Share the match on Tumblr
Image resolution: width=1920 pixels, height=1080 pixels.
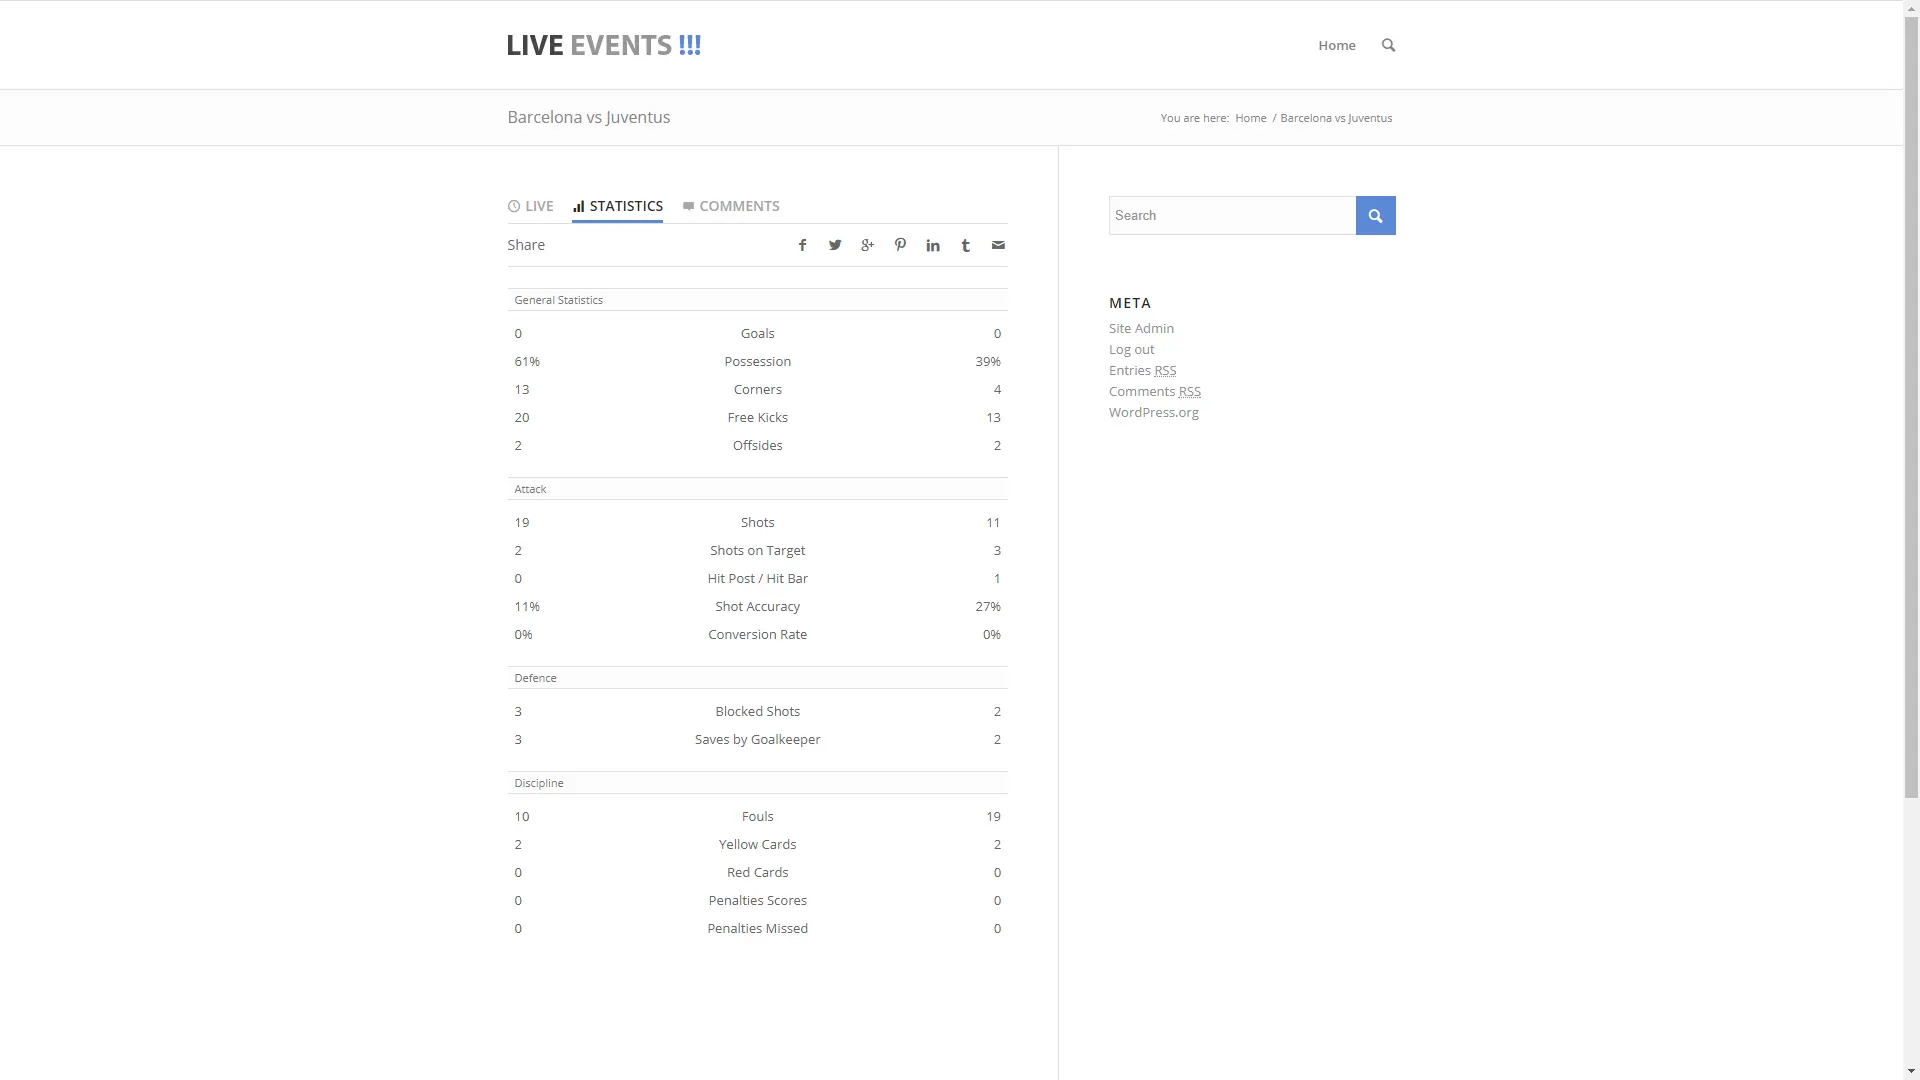pyautogui.click(x=965, y=245)
